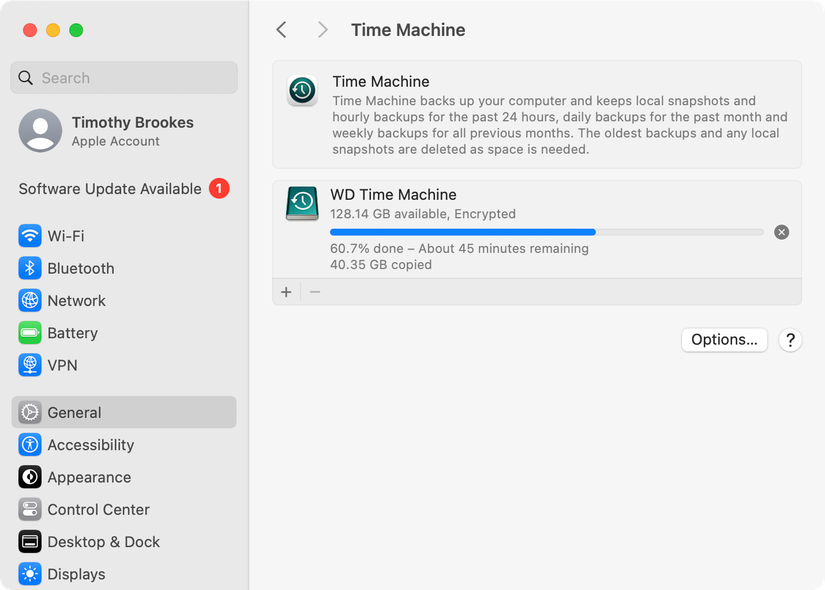Navigate back using the left chevron
Image resolution: width=825 pixels, height=590 pixels.
pos(281,30)
